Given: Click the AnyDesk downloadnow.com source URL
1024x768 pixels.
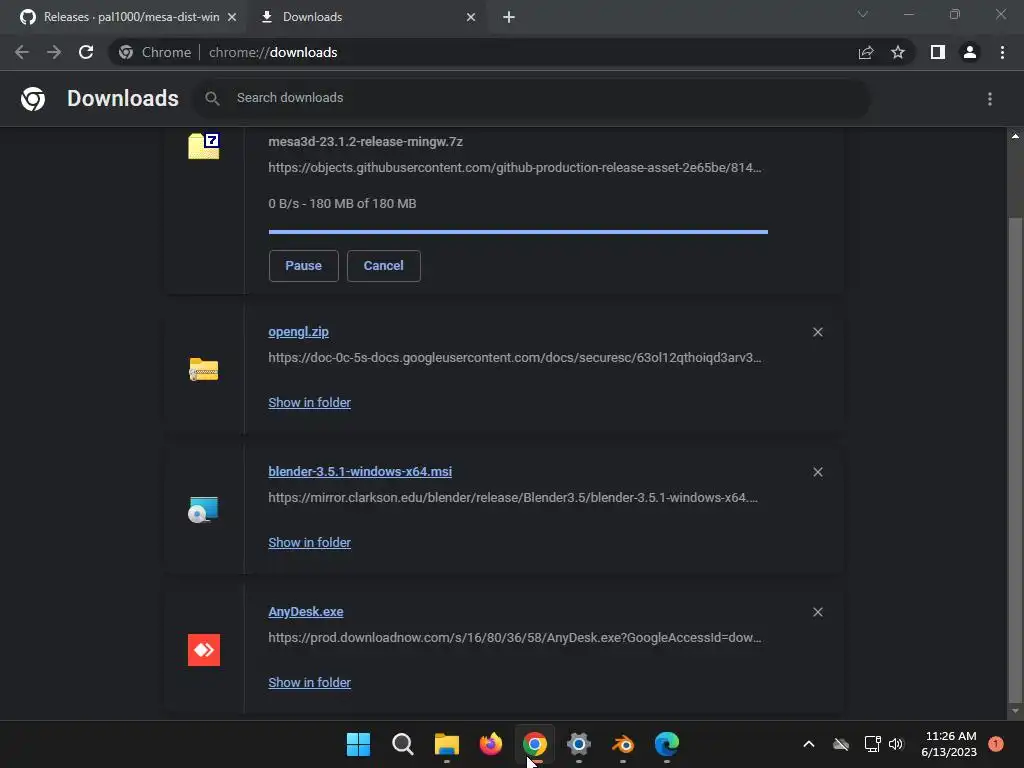Looking at the screenshot, I should [x=515, y=637].
